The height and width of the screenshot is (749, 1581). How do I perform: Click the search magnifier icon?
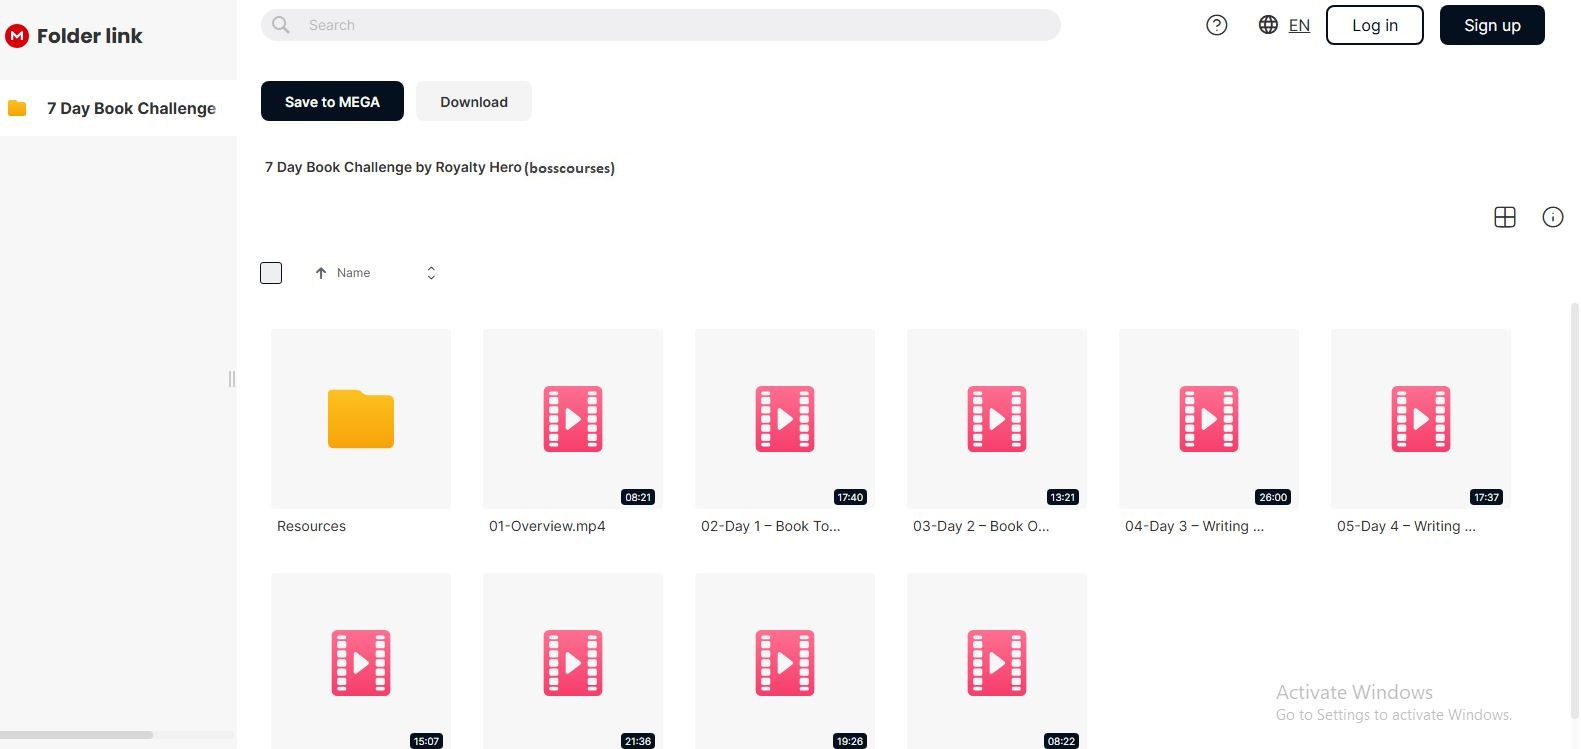(x=281, y=25)
